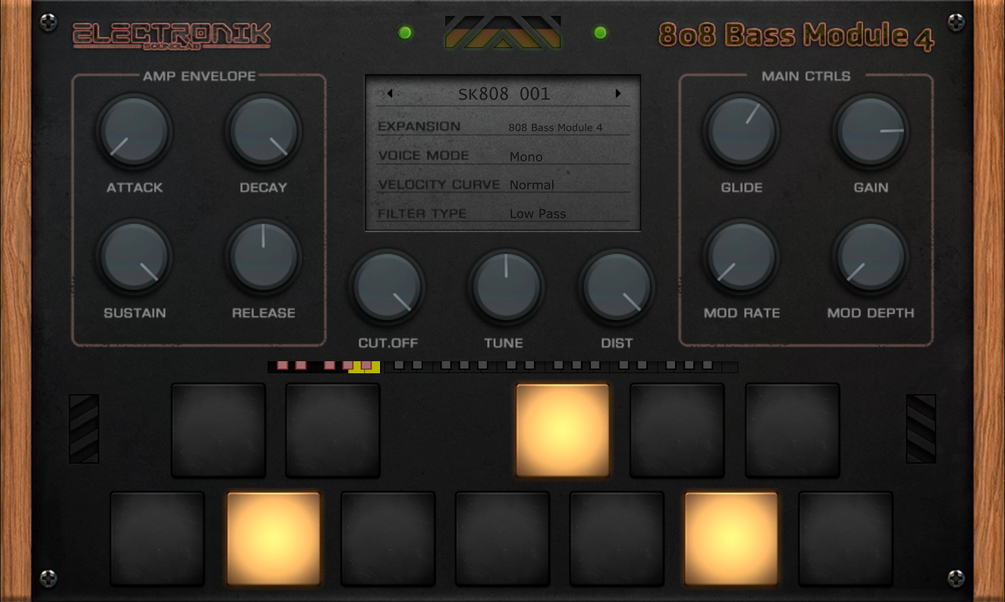Screen dimensions: 1005x602
Task: Click the DIST knob
Action: coord(617,287)
